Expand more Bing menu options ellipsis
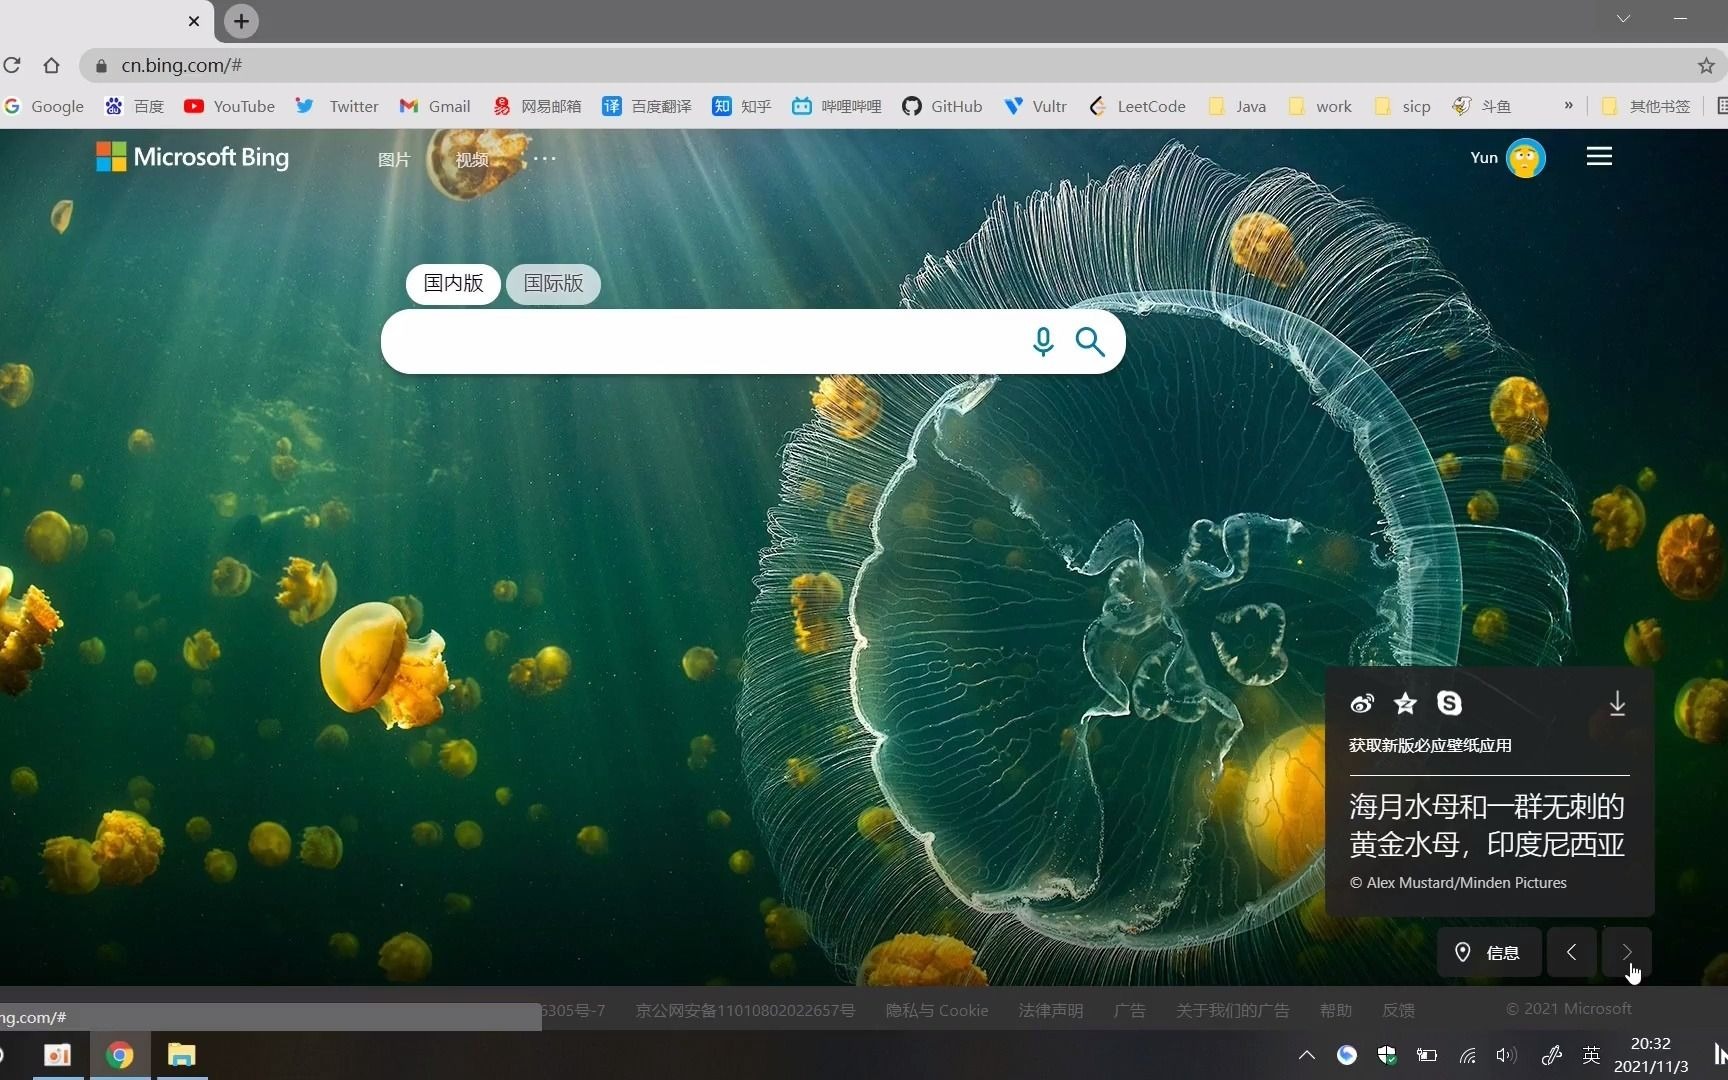Image resolution: width=1728 pixels, height=1080 pixels. [x=544, y=158]
